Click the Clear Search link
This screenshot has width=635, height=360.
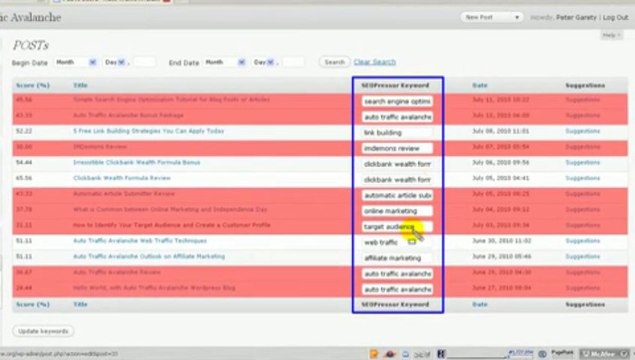pyautogui.click(x=375, y=62)
